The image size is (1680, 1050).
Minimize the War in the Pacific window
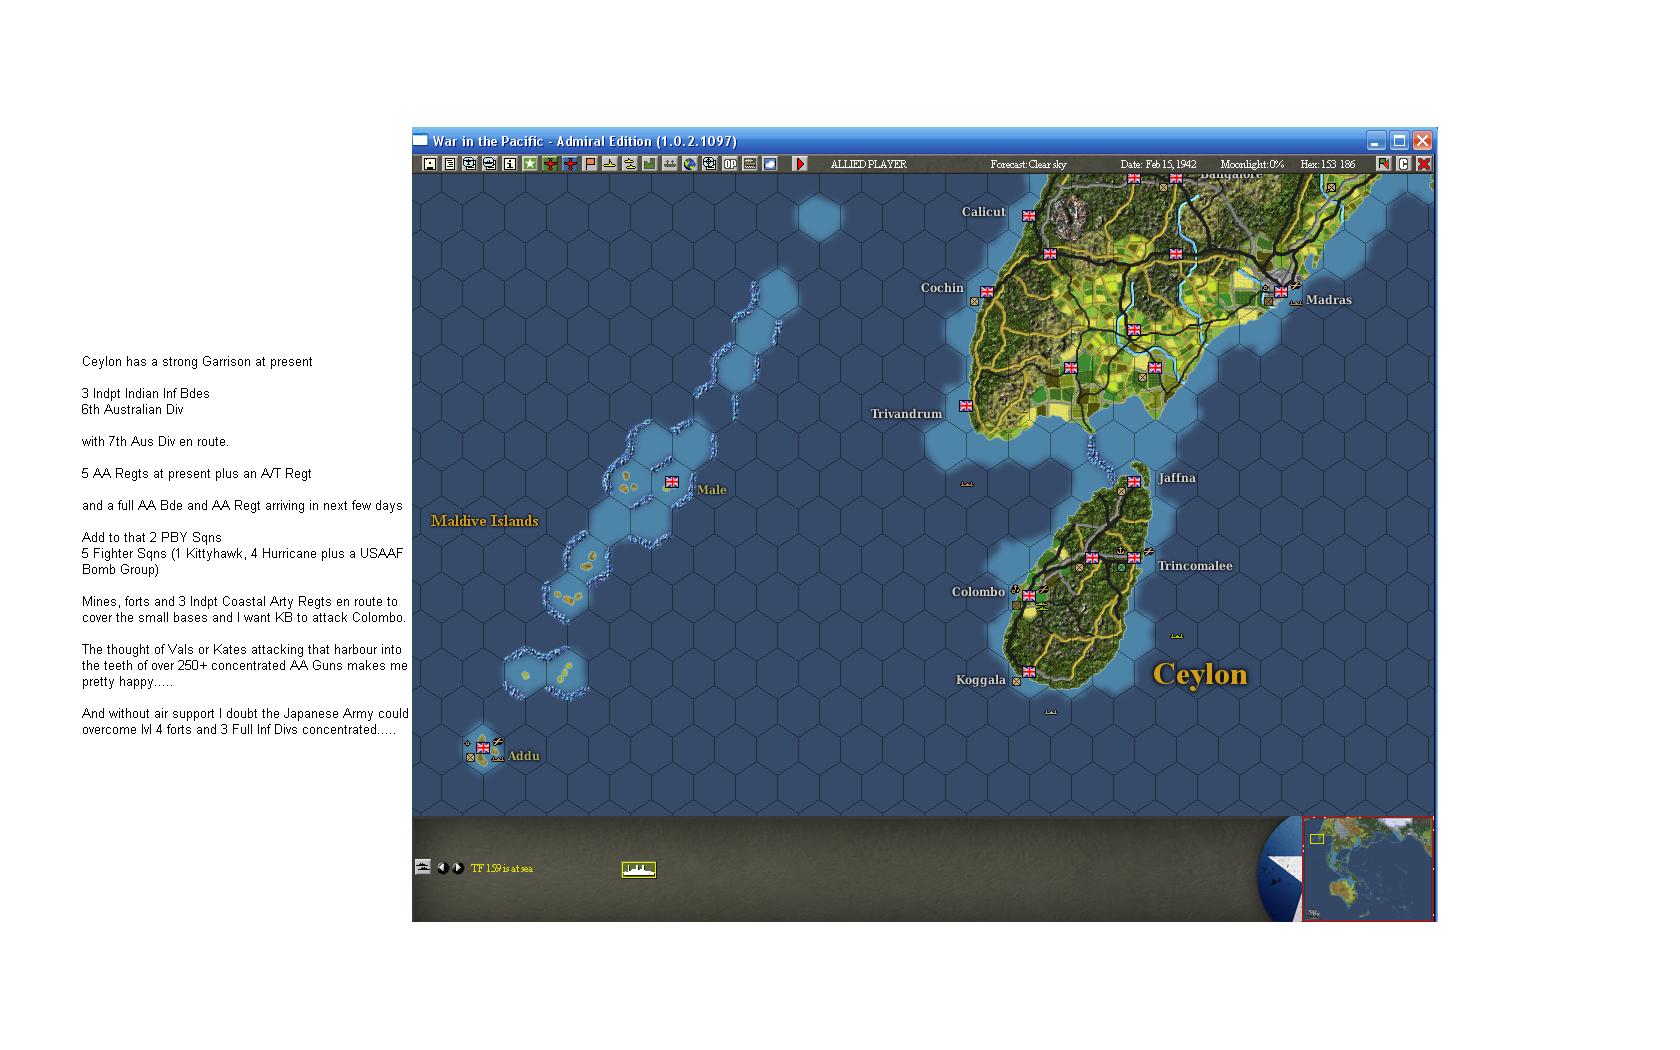click(x=1378, y=141)
